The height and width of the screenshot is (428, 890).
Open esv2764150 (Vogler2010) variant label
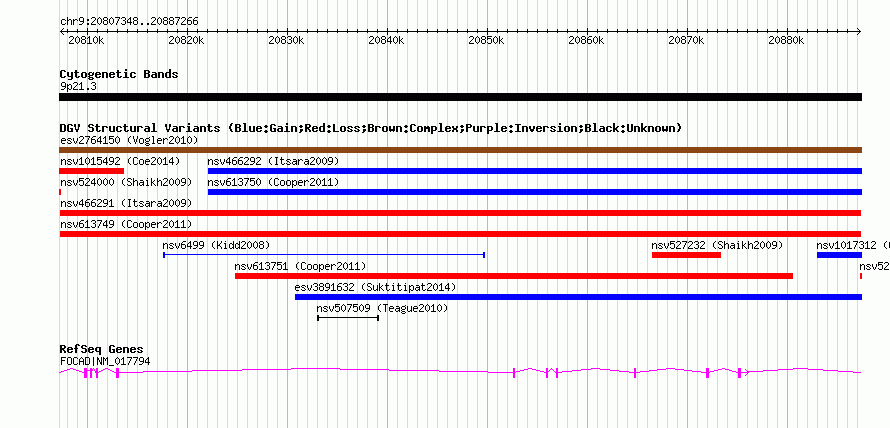coord(129,140)
